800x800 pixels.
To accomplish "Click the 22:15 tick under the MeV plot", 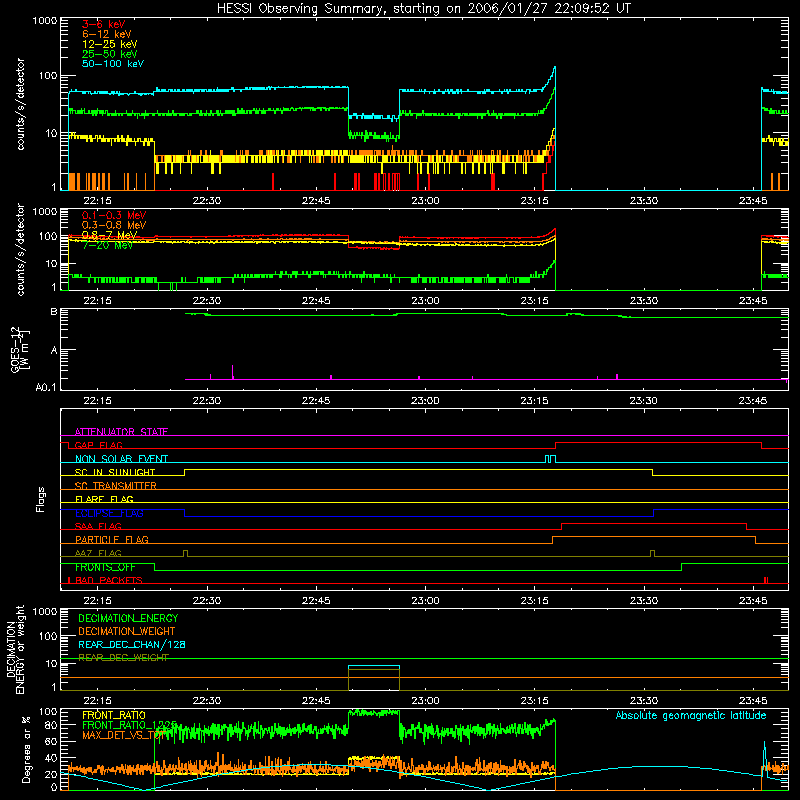I will [97, 301].
